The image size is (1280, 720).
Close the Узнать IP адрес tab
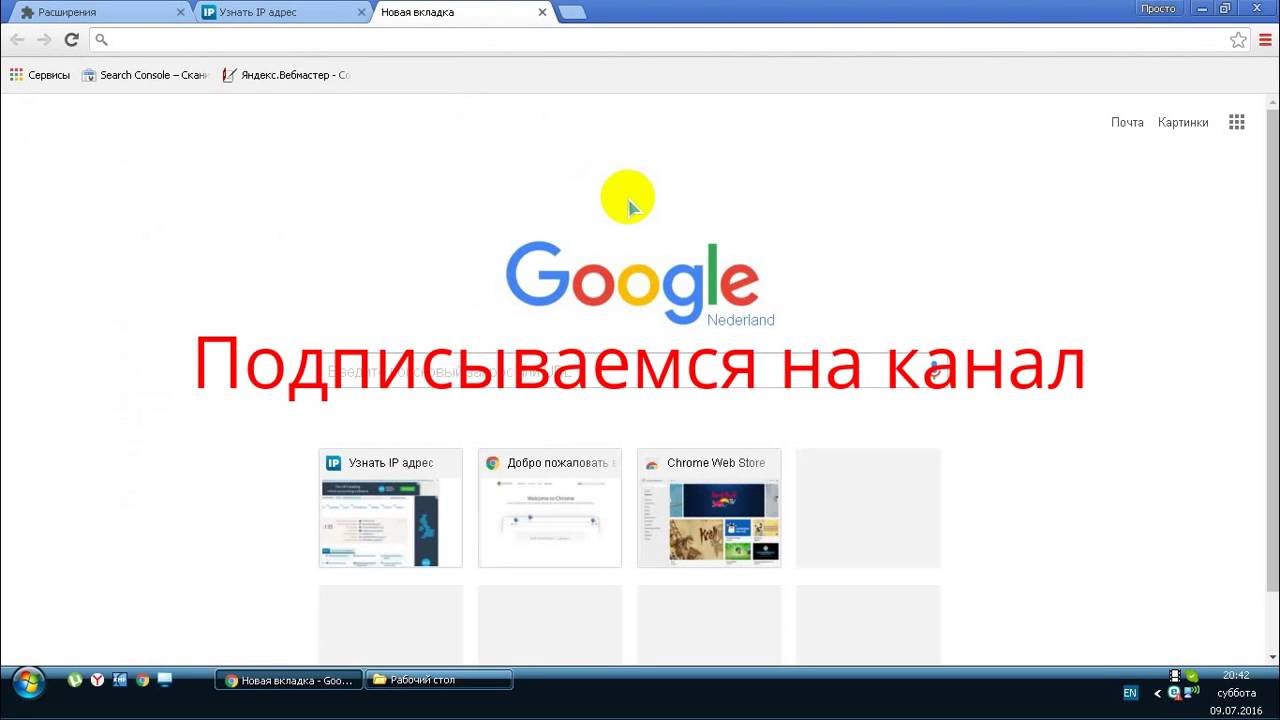tap(361, 12)
